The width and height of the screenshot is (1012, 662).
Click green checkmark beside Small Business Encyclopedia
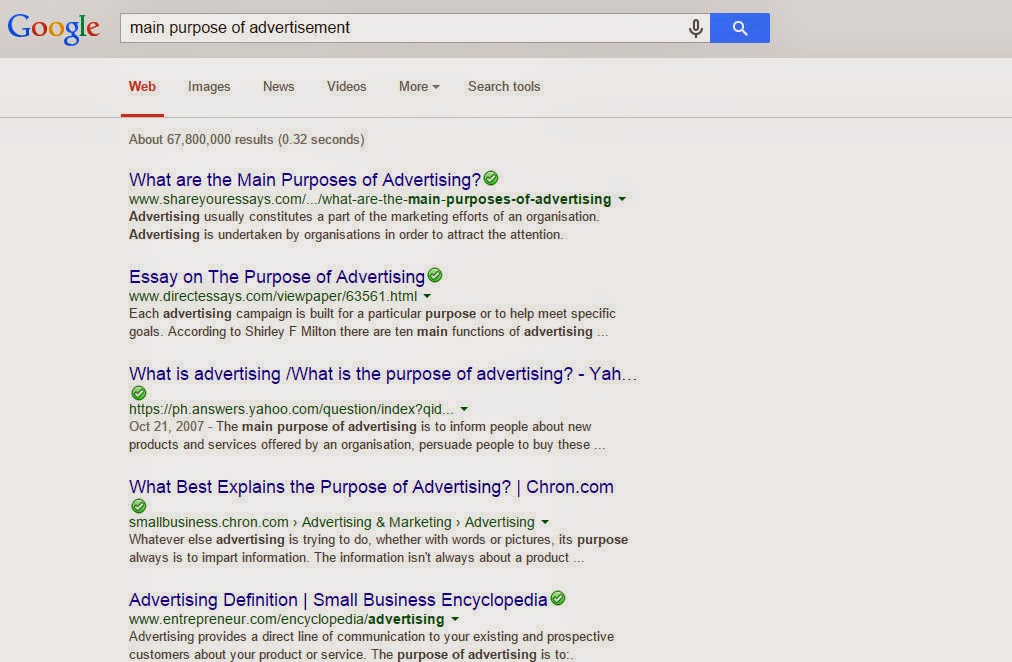558,598
